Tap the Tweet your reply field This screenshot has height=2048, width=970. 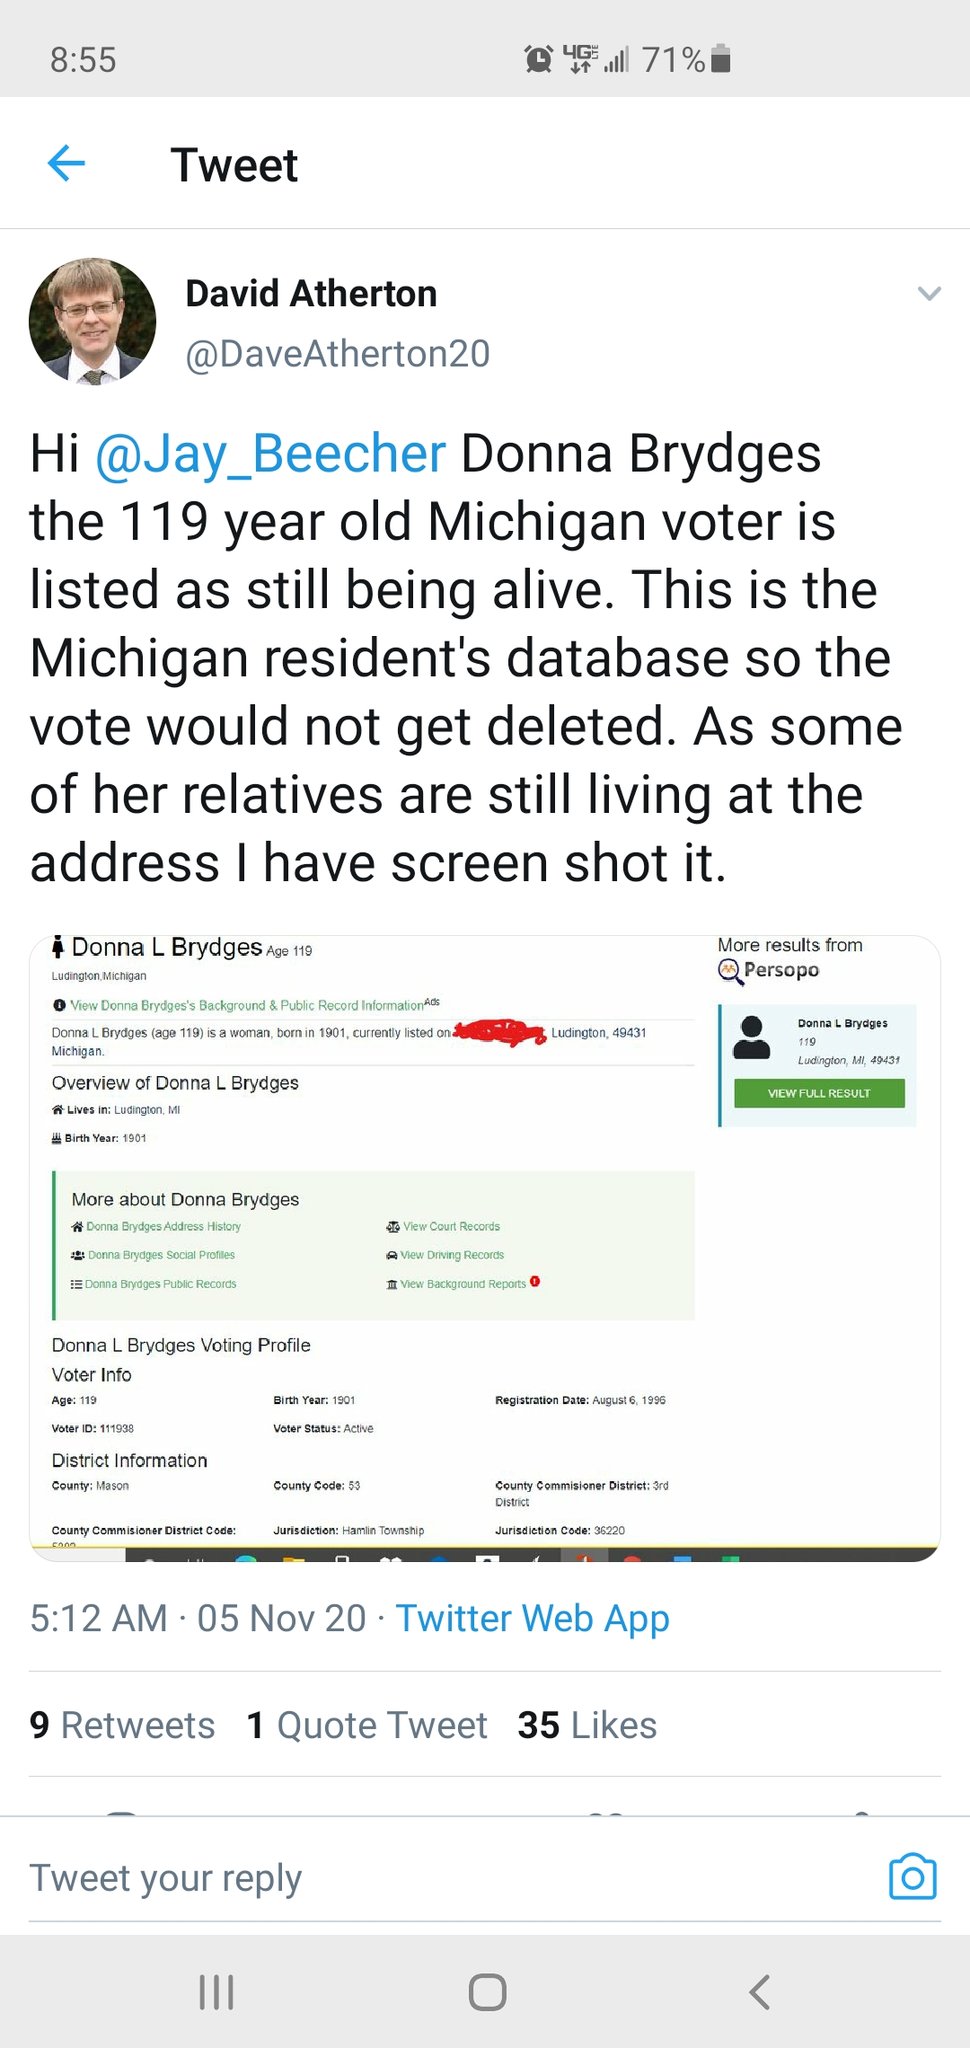(400, 1877)
